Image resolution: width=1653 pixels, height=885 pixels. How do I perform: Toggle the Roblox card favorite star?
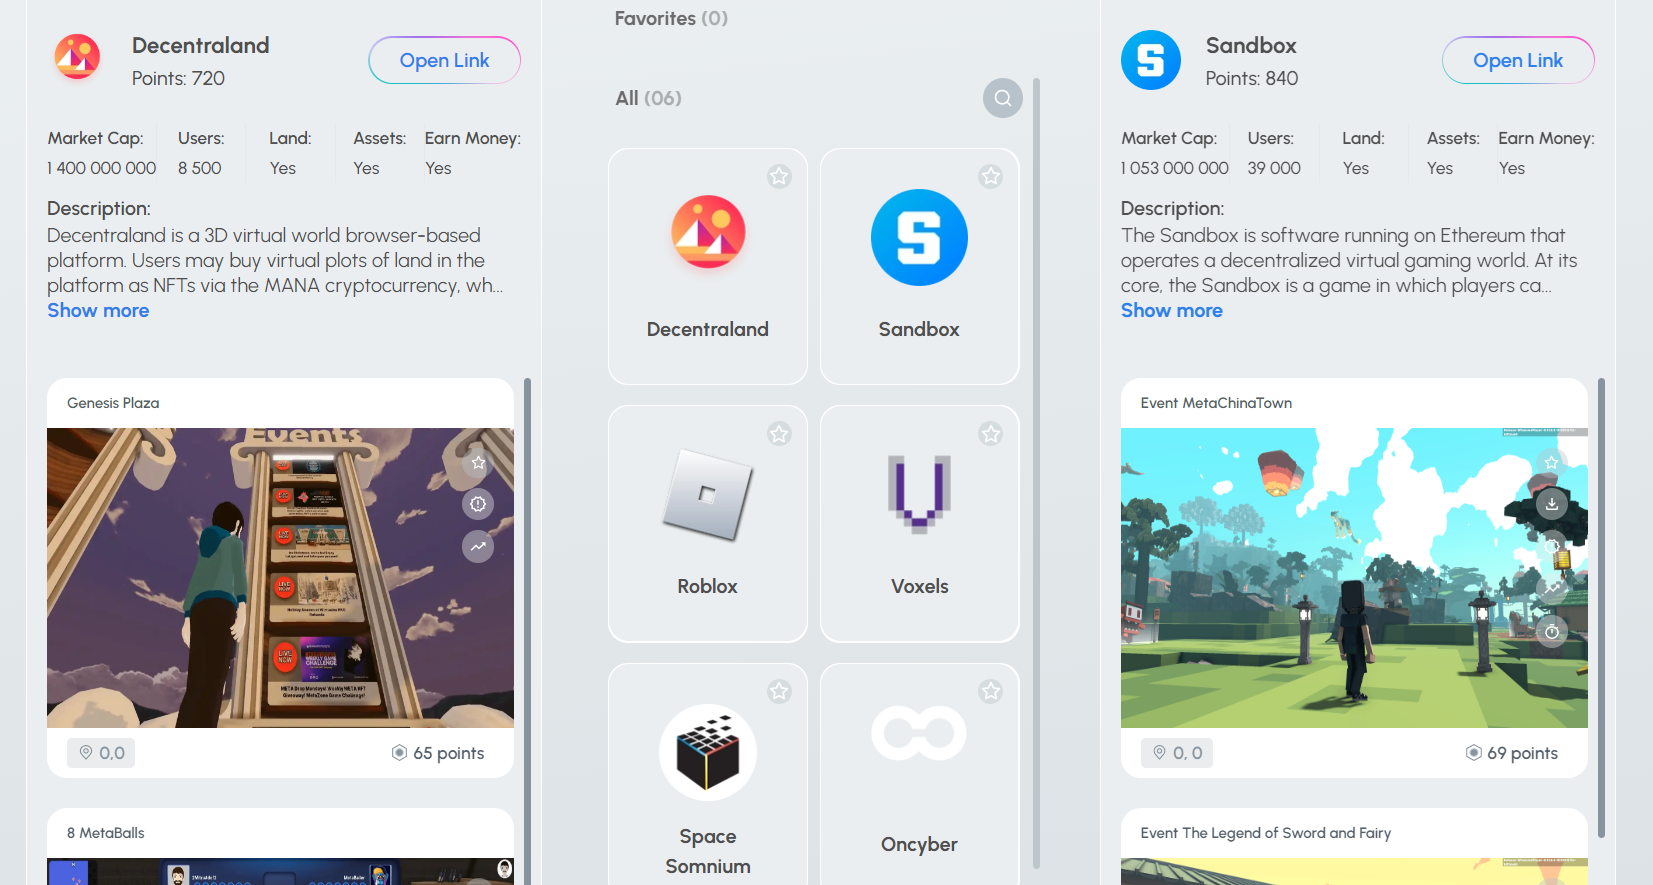point(779,434)
